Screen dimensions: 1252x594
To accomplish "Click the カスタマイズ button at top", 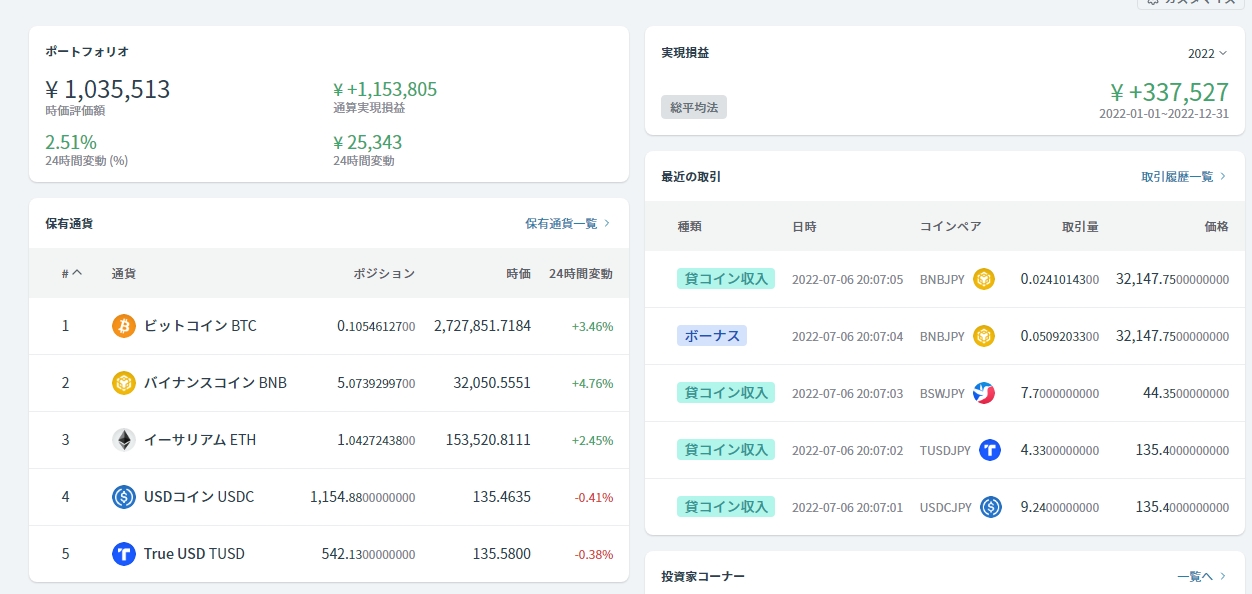I will tap(1190, 3).
